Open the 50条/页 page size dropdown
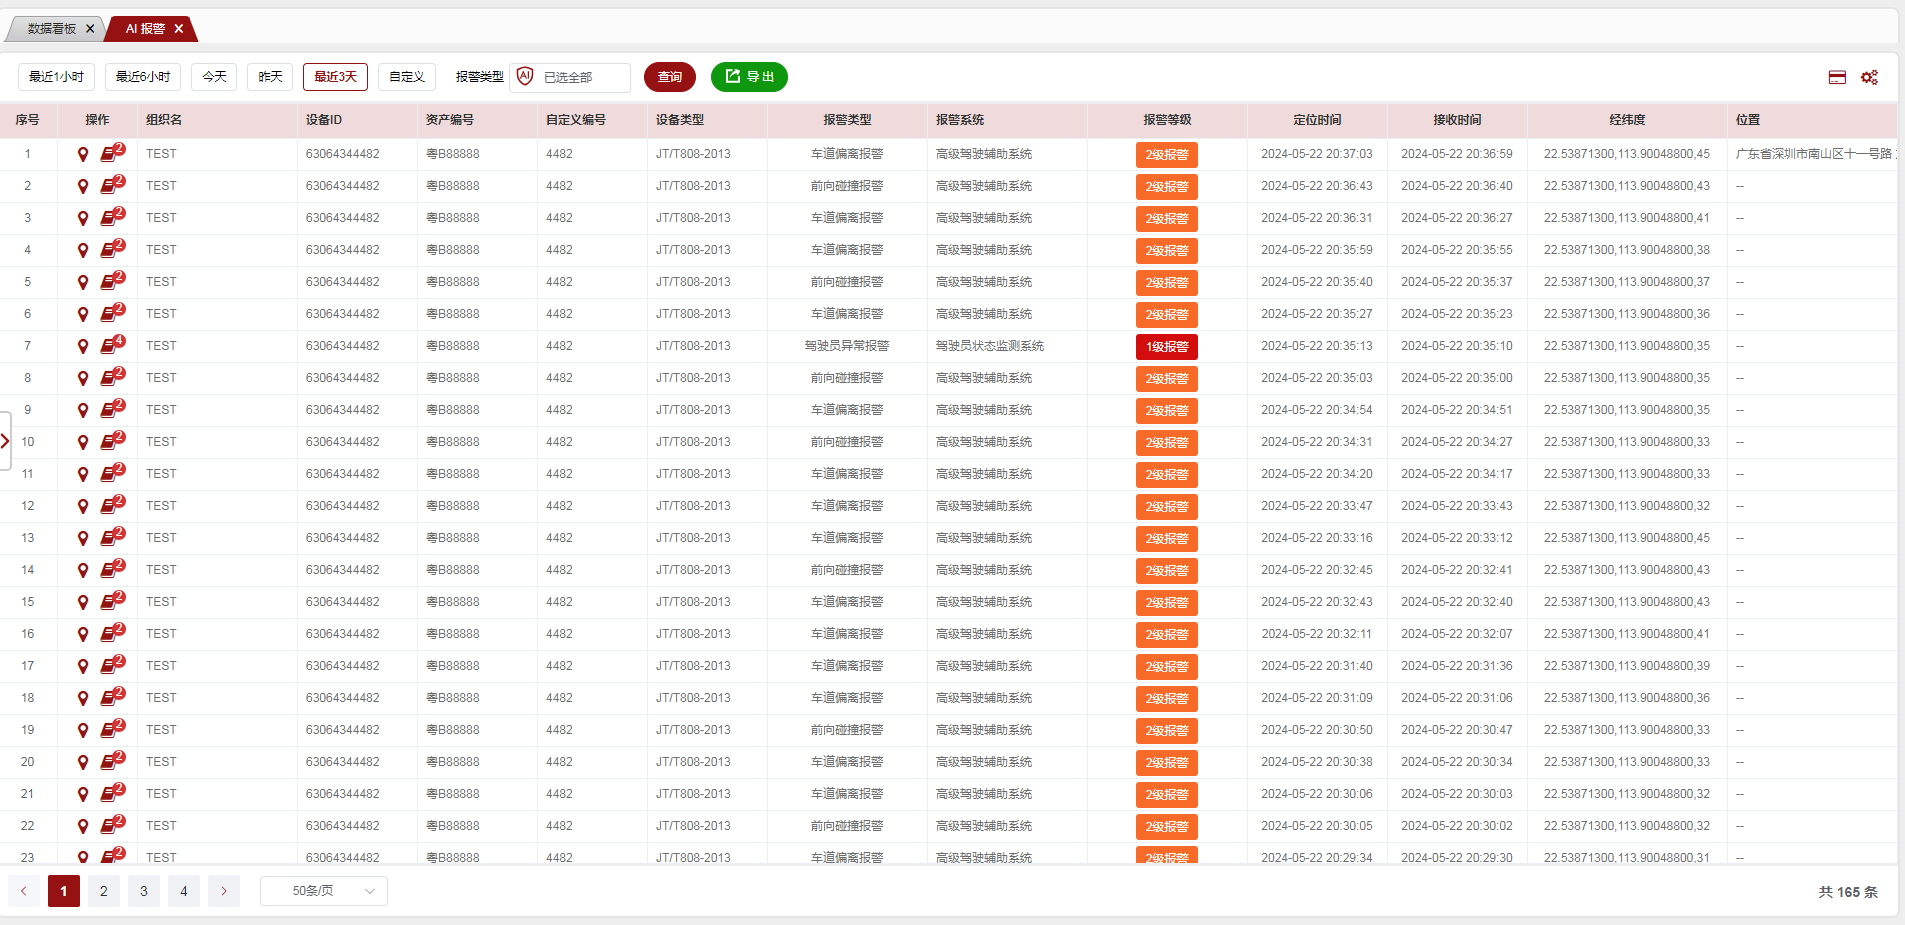This screenshot has width=1905, height=925. click(x=323, y=891)
